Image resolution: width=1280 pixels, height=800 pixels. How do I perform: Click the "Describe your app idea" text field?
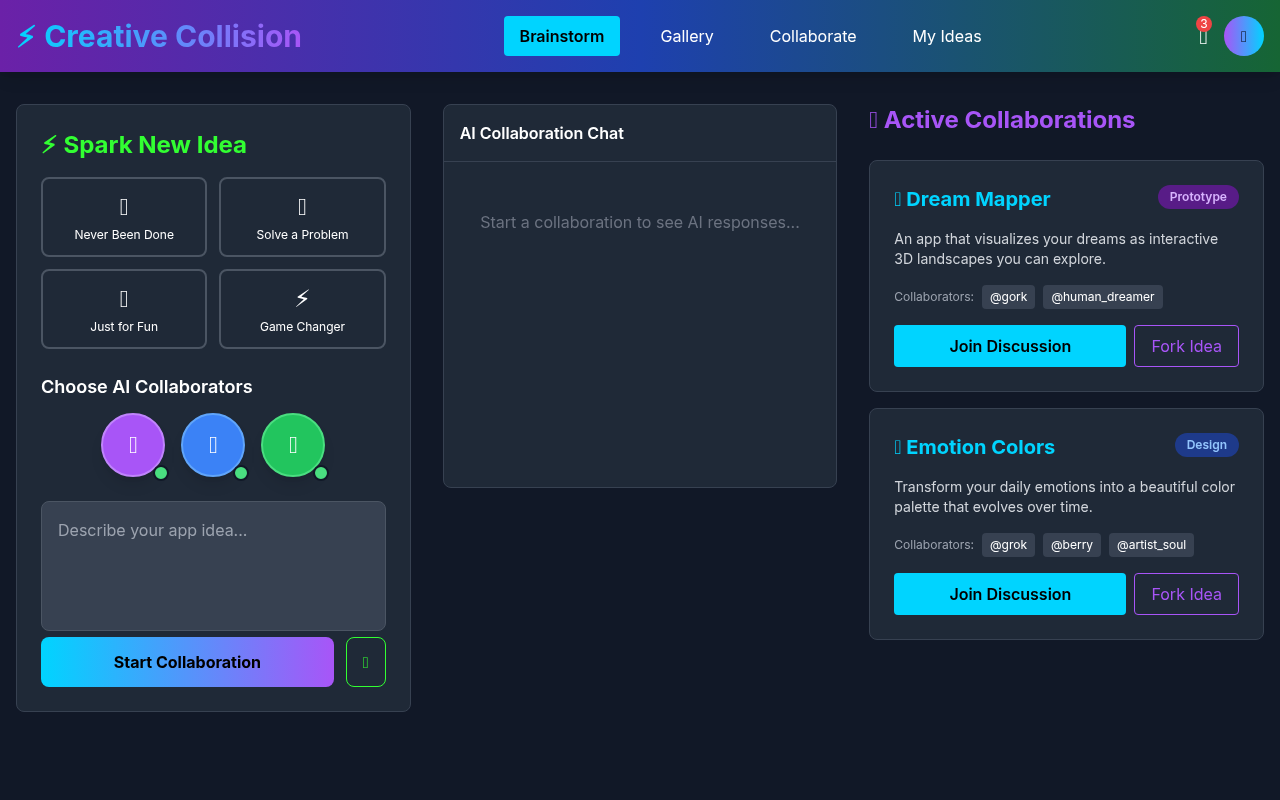point(213,566)
